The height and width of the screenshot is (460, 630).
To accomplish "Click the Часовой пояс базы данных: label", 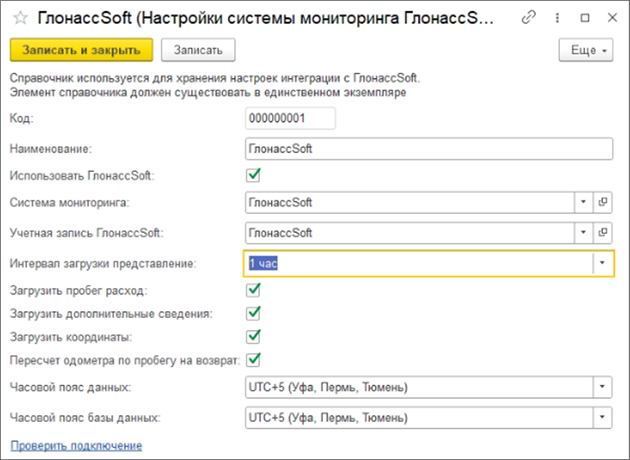I will pyautogui.click(x=85, y=418).
